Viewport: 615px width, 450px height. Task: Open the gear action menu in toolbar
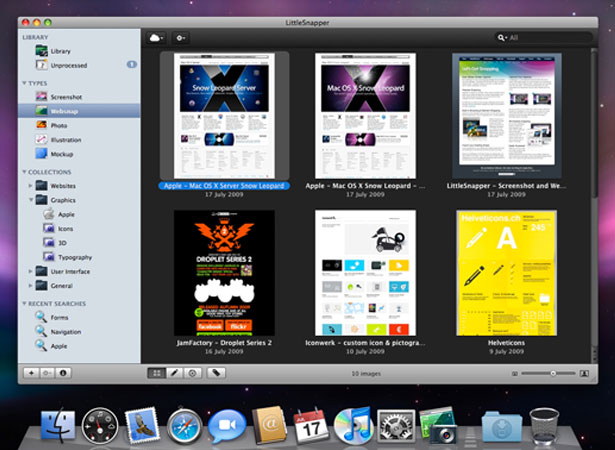180,38
